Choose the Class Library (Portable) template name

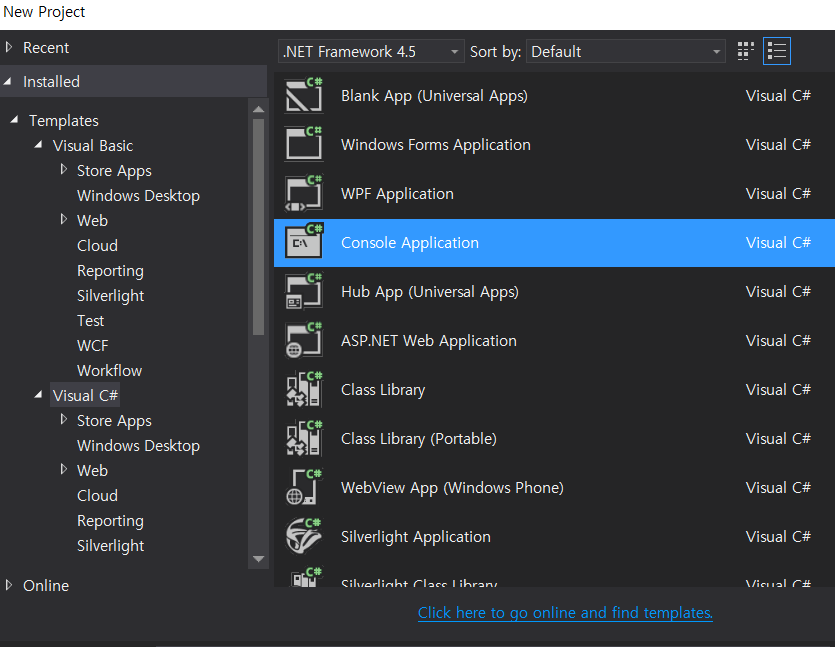[419, 439]
